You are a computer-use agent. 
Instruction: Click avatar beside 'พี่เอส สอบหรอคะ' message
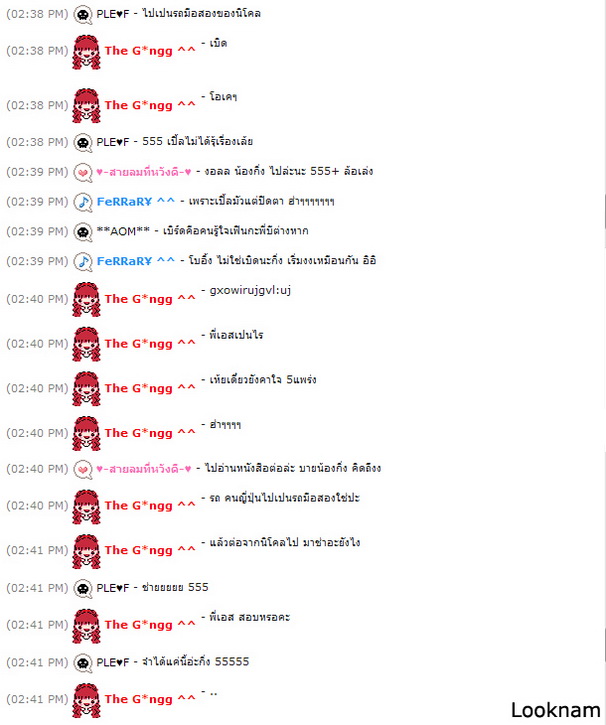[86, 626]
